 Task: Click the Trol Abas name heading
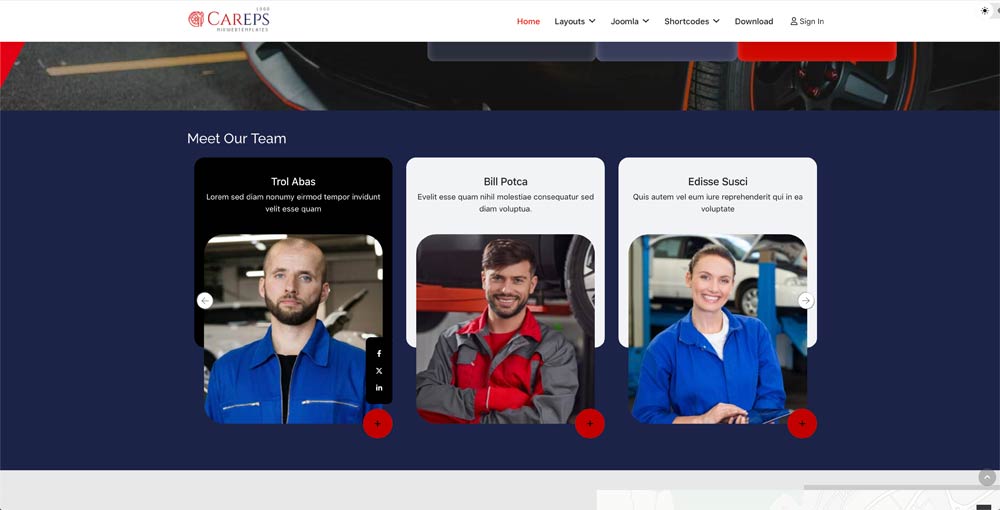point(293,182)
